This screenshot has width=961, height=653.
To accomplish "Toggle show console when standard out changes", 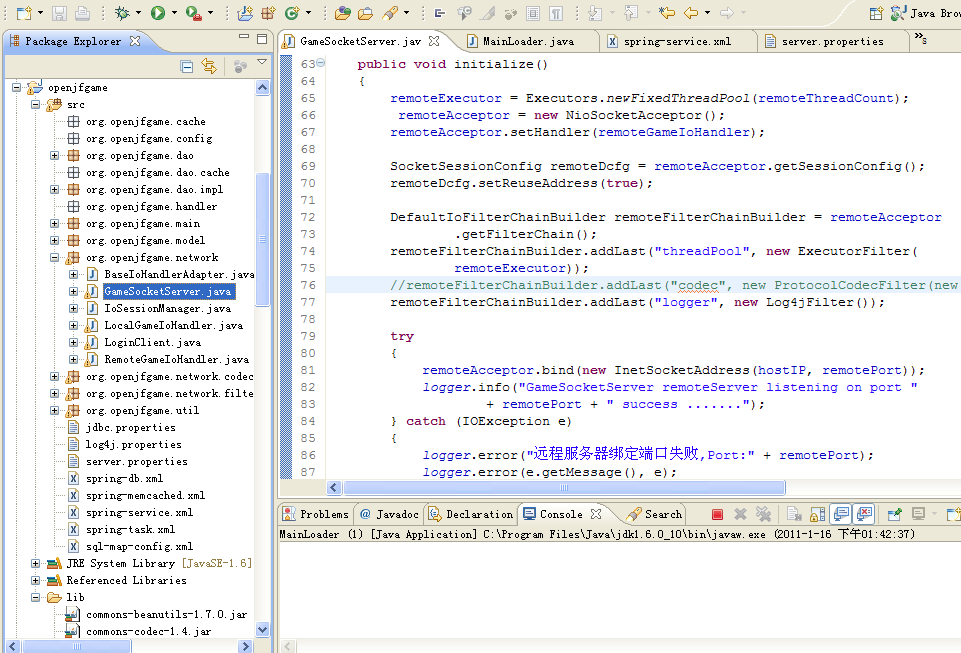I will tap(842, 514).
